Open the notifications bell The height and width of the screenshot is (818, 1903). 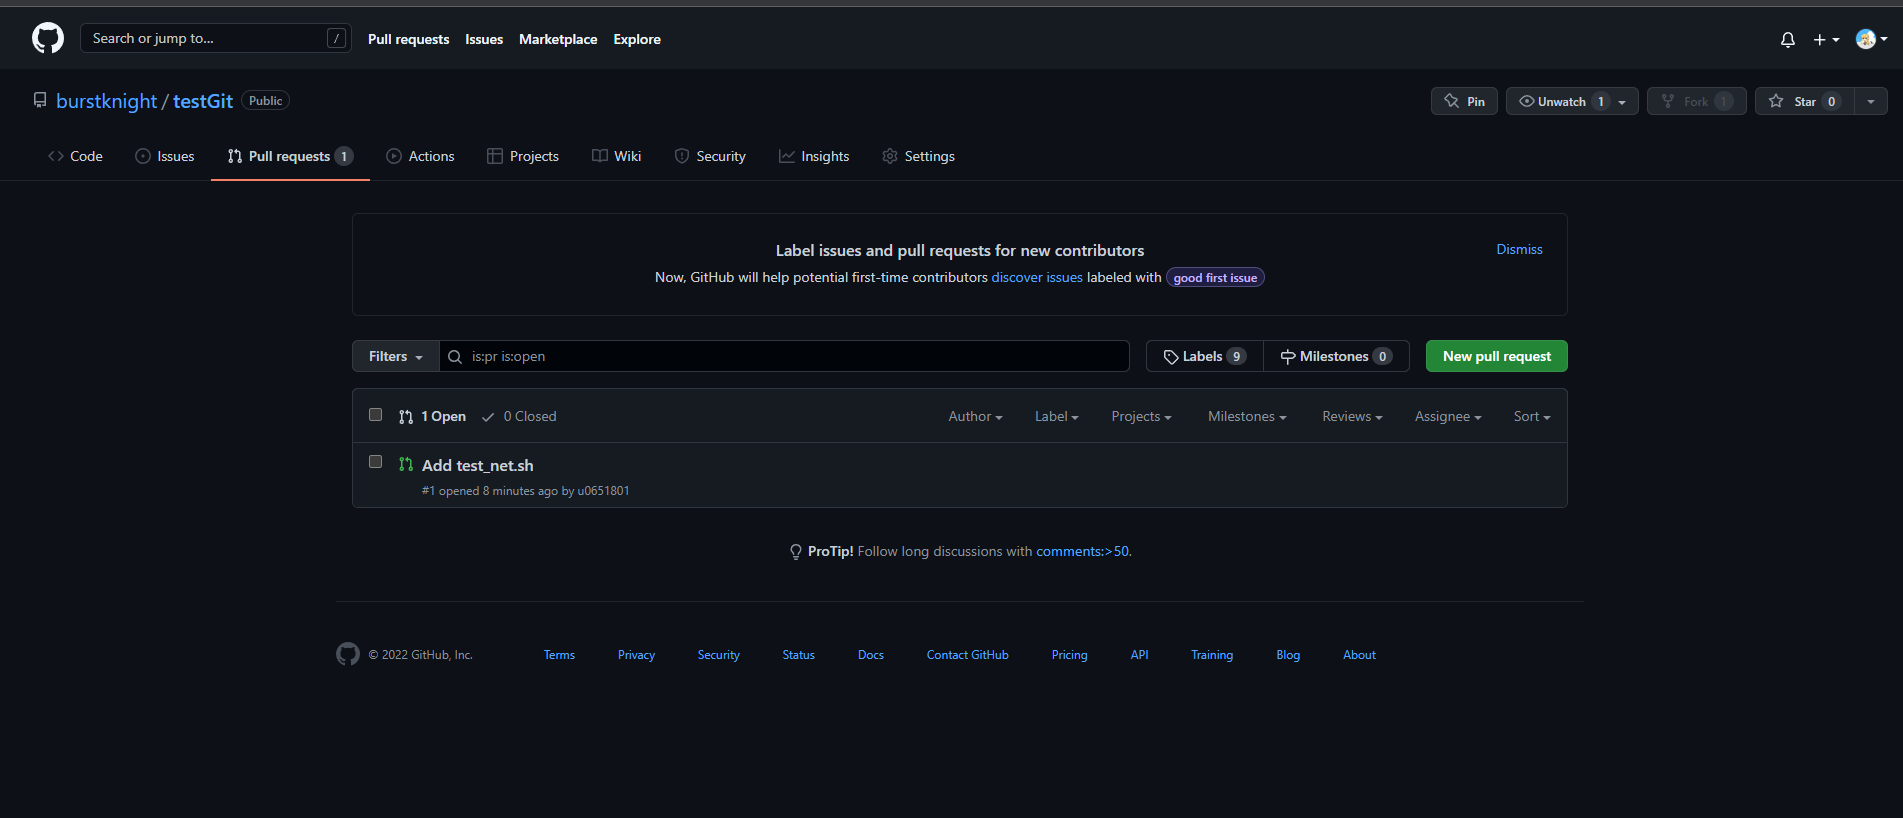coord(1788,40)
